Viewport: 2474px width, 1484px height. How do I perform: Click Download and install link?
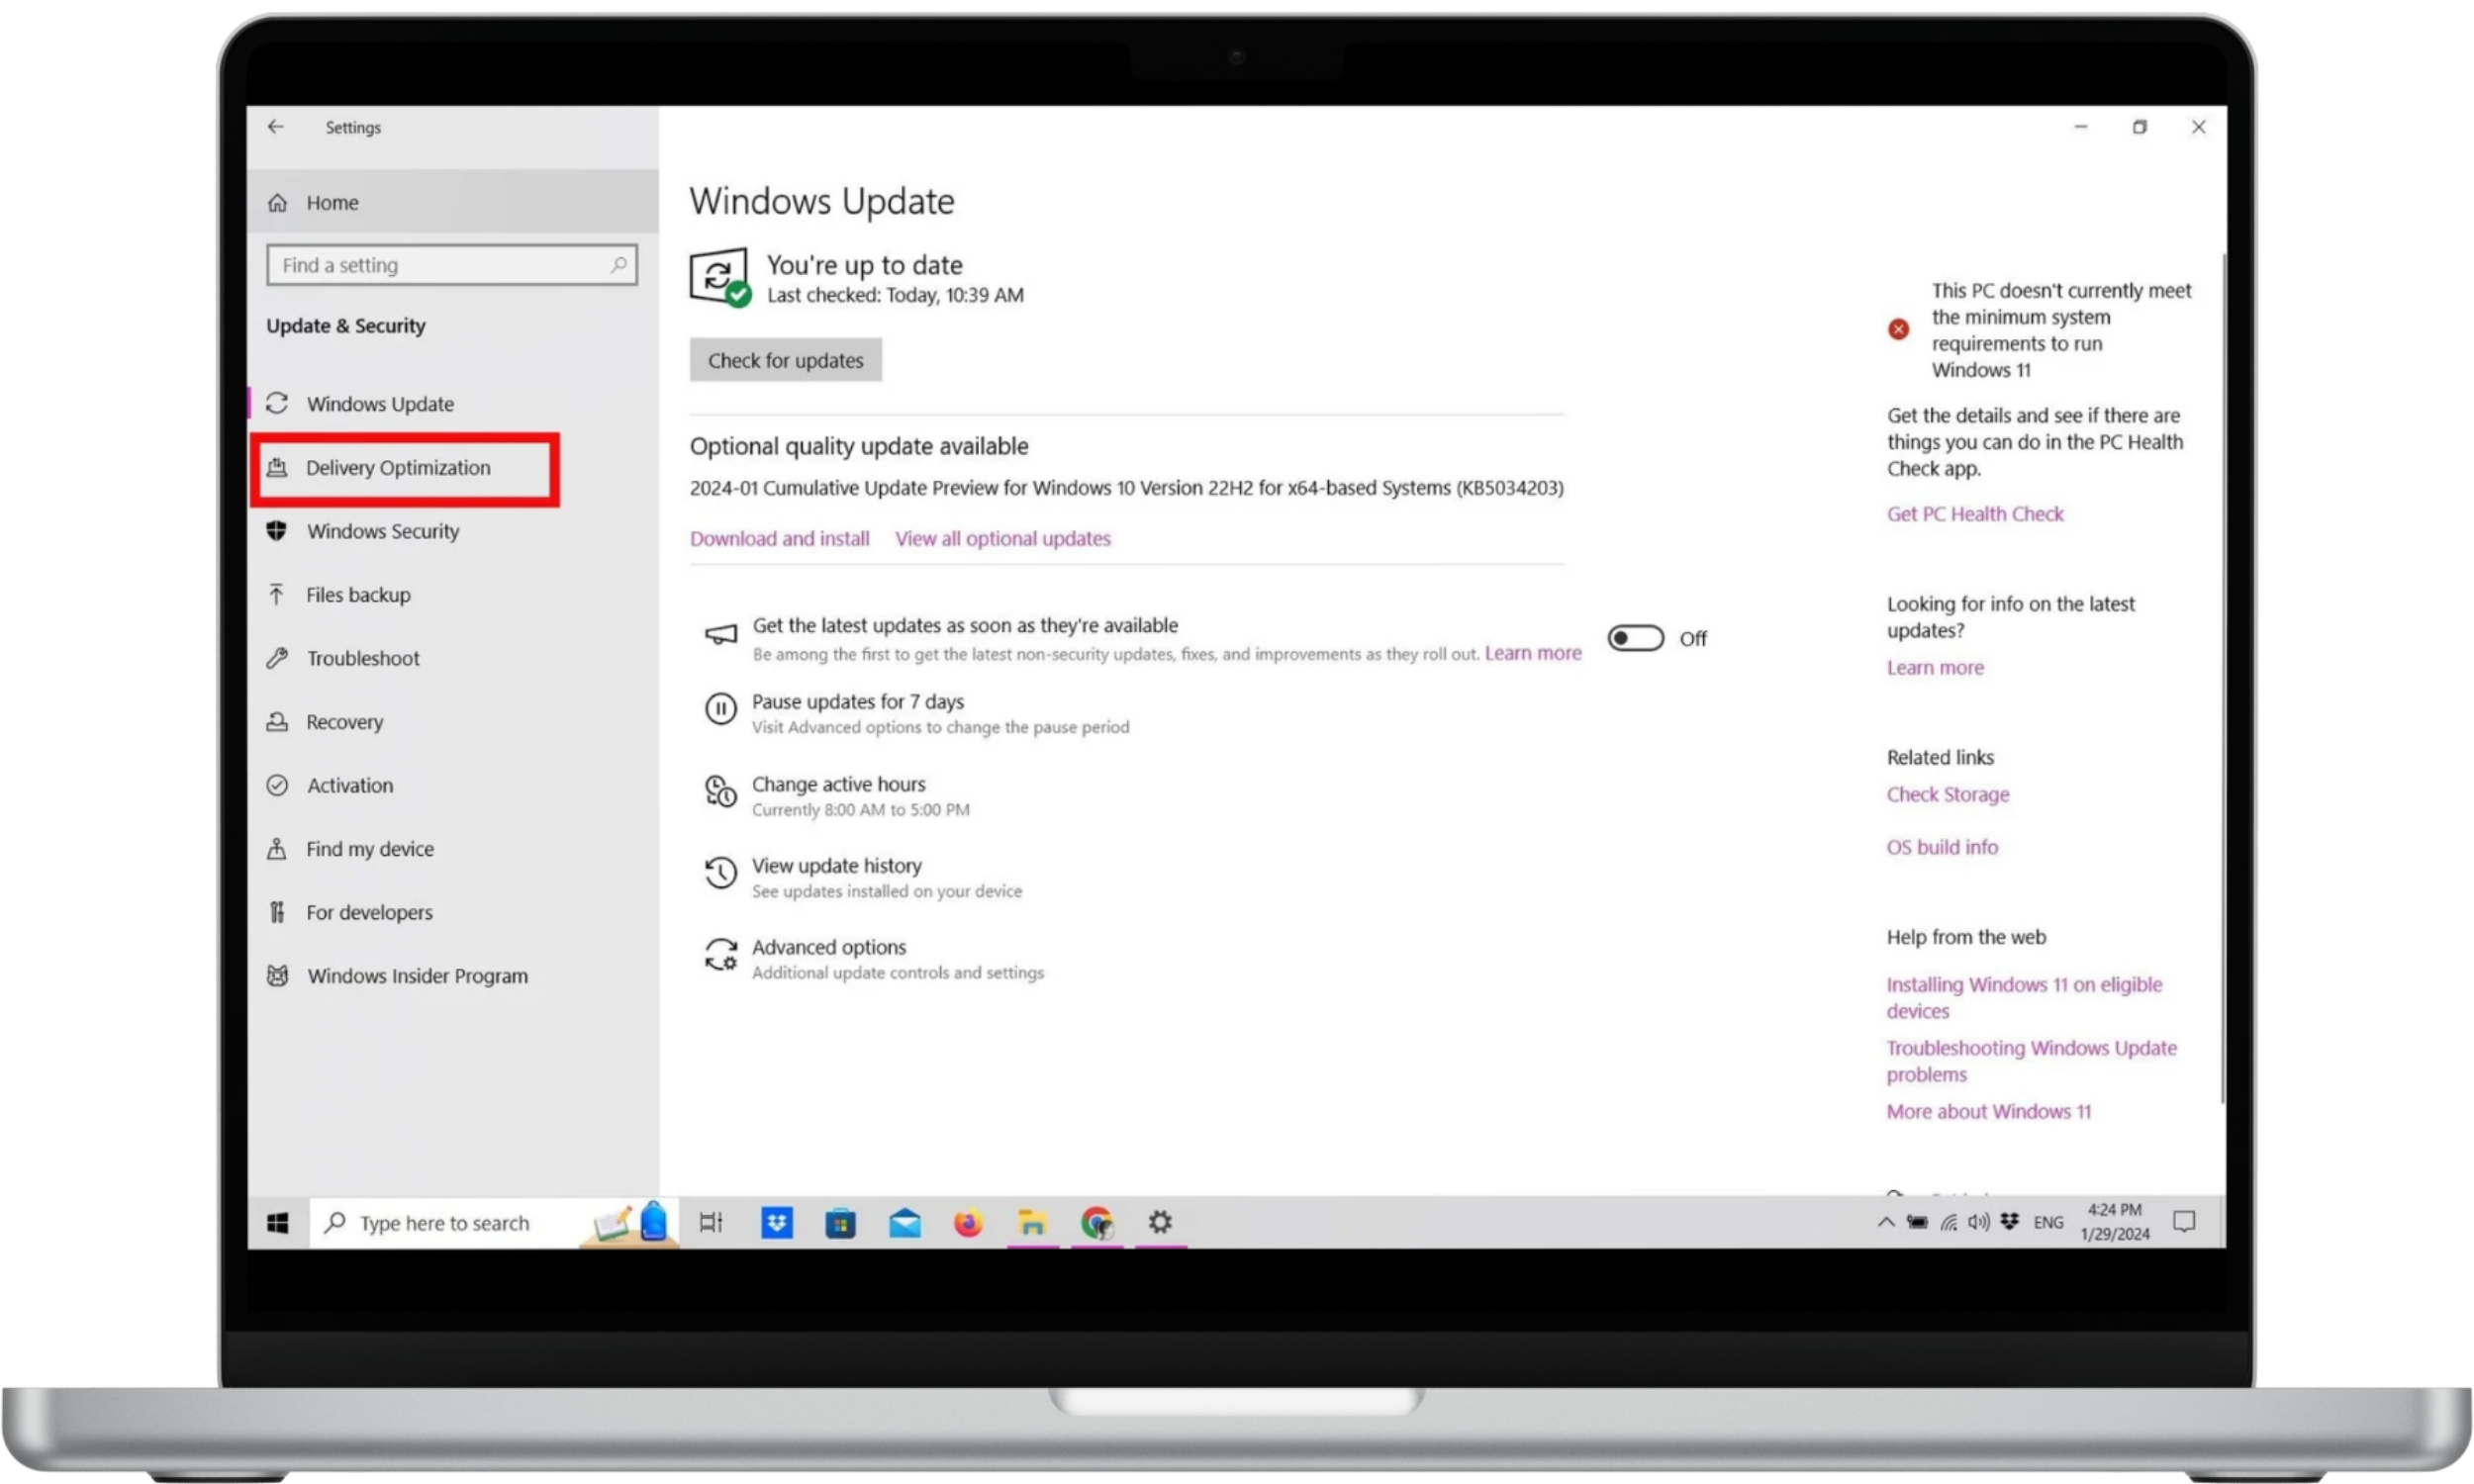(779, 539)
